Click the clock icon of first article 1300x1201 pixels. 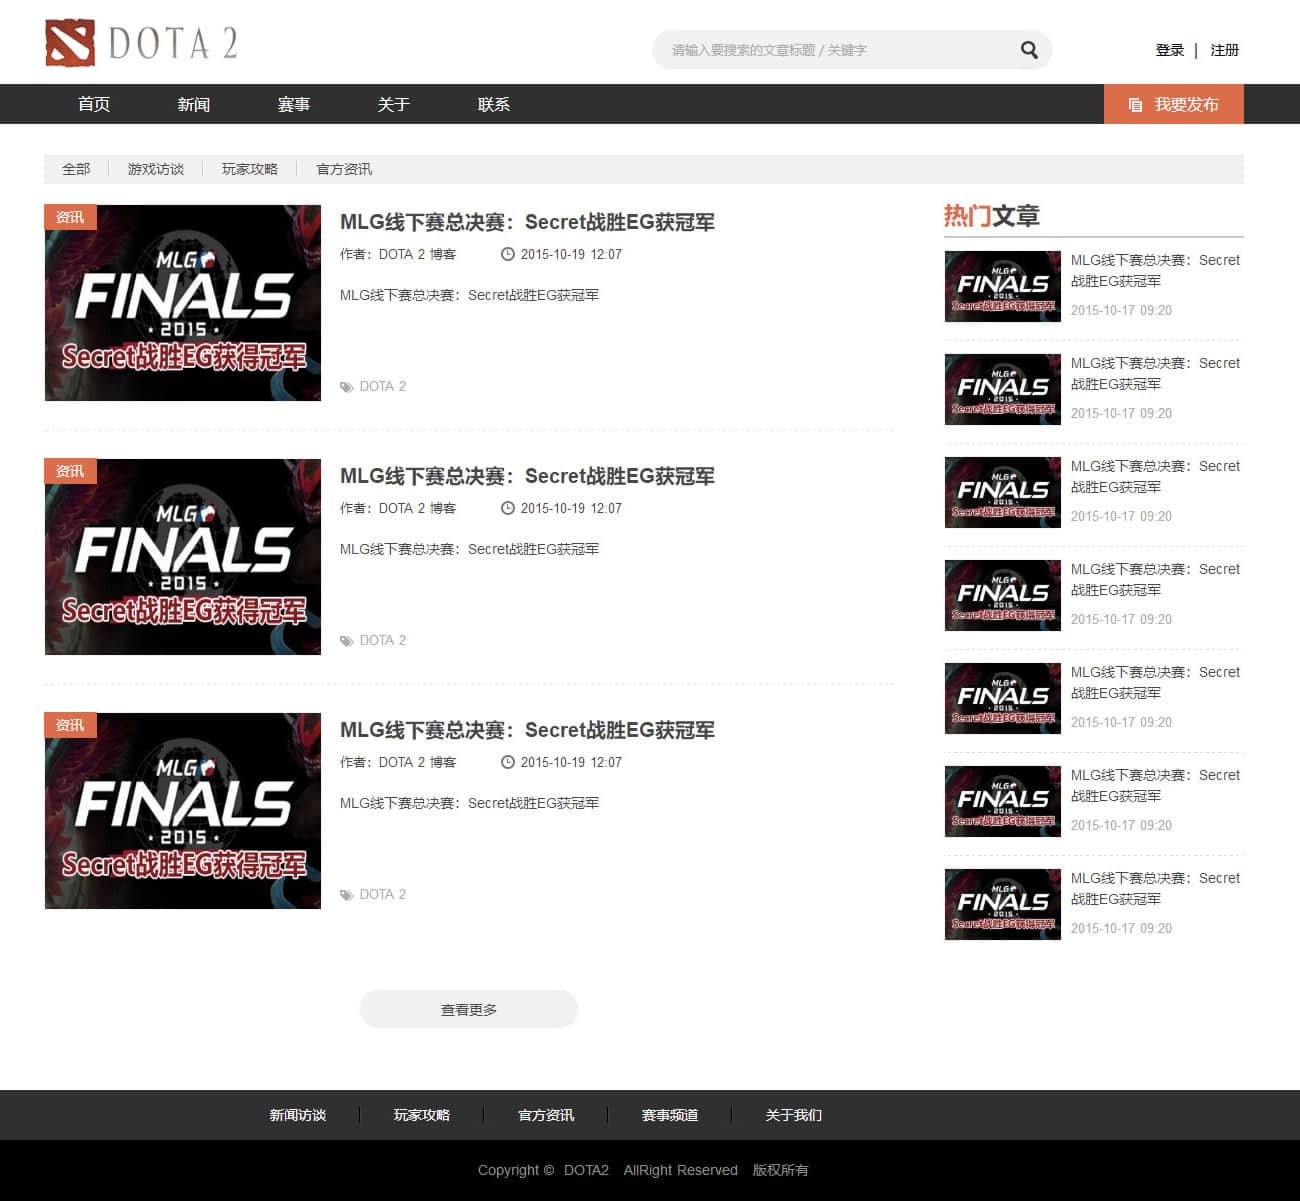tap(508, 254)
